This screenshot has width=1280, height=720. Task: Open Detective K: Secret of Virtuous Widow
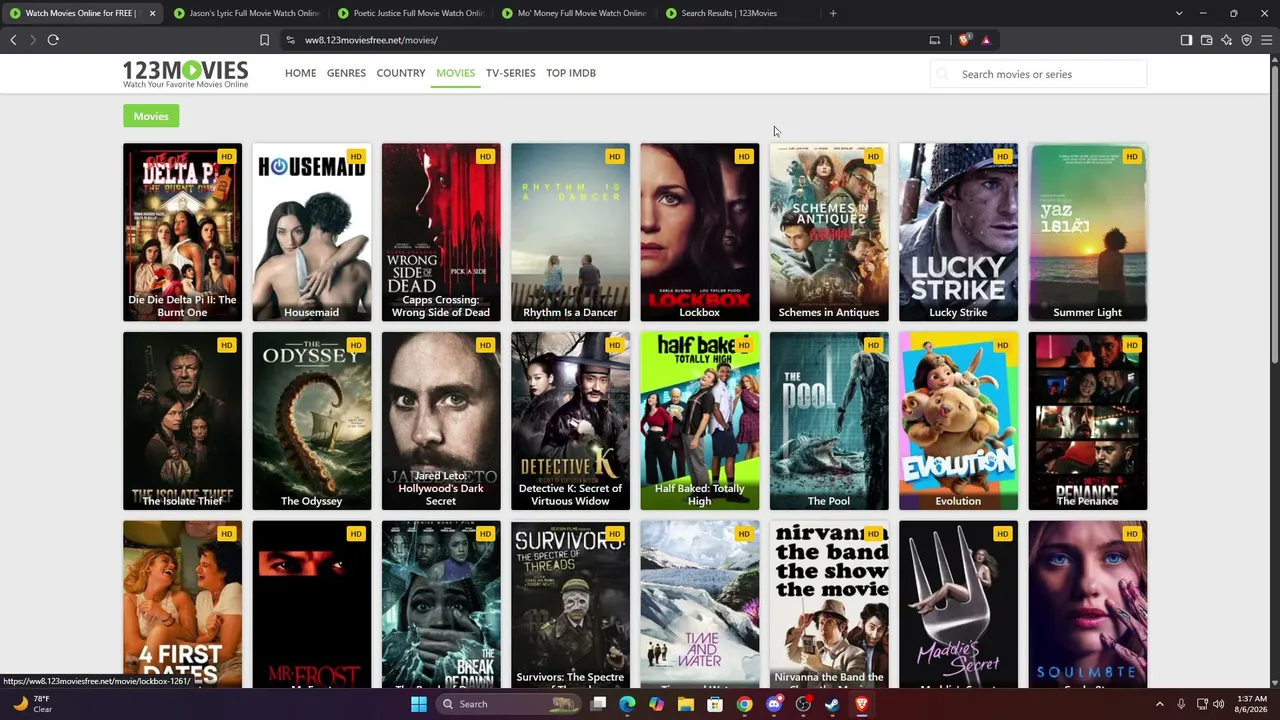click(570, 421)
